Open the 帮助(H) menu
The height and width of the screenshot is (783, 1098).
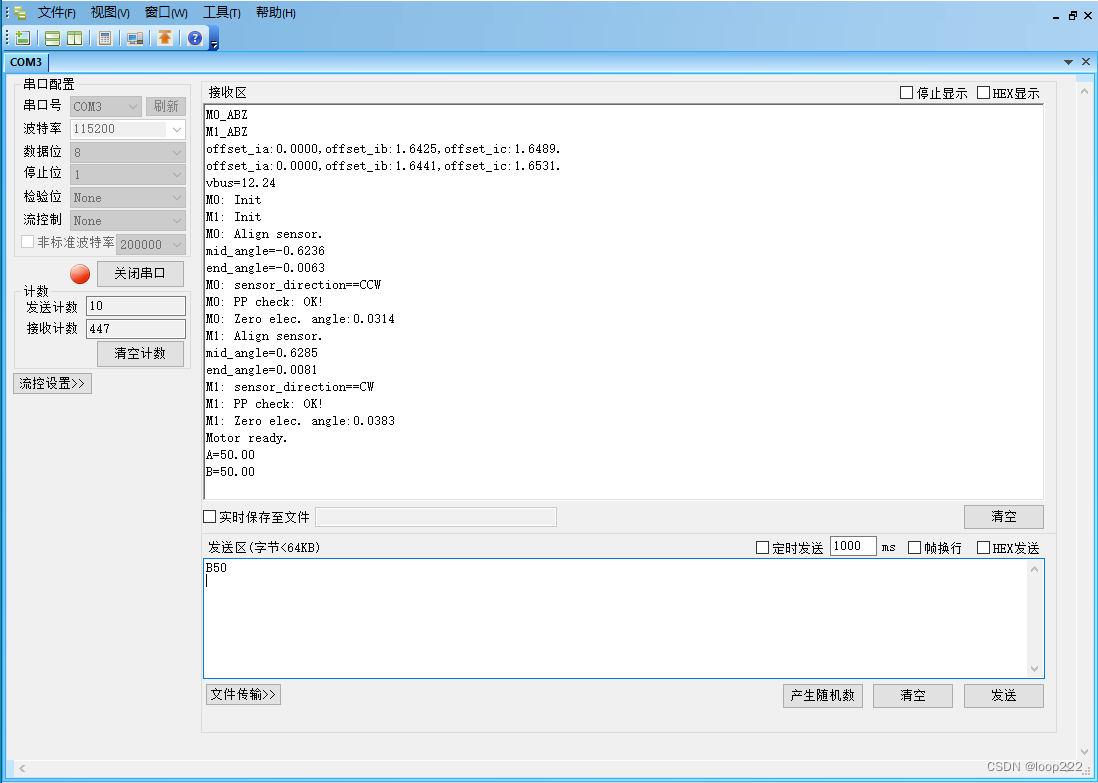point(275,13)
